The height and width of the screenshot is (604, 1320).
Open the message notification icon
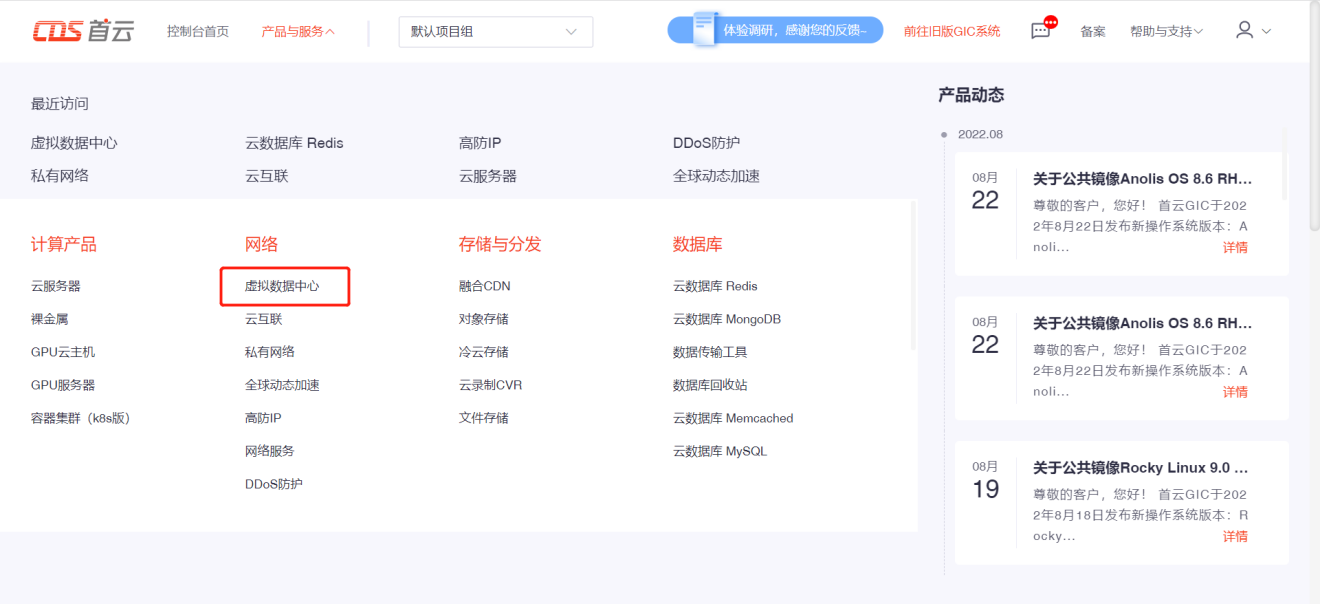1042,29
